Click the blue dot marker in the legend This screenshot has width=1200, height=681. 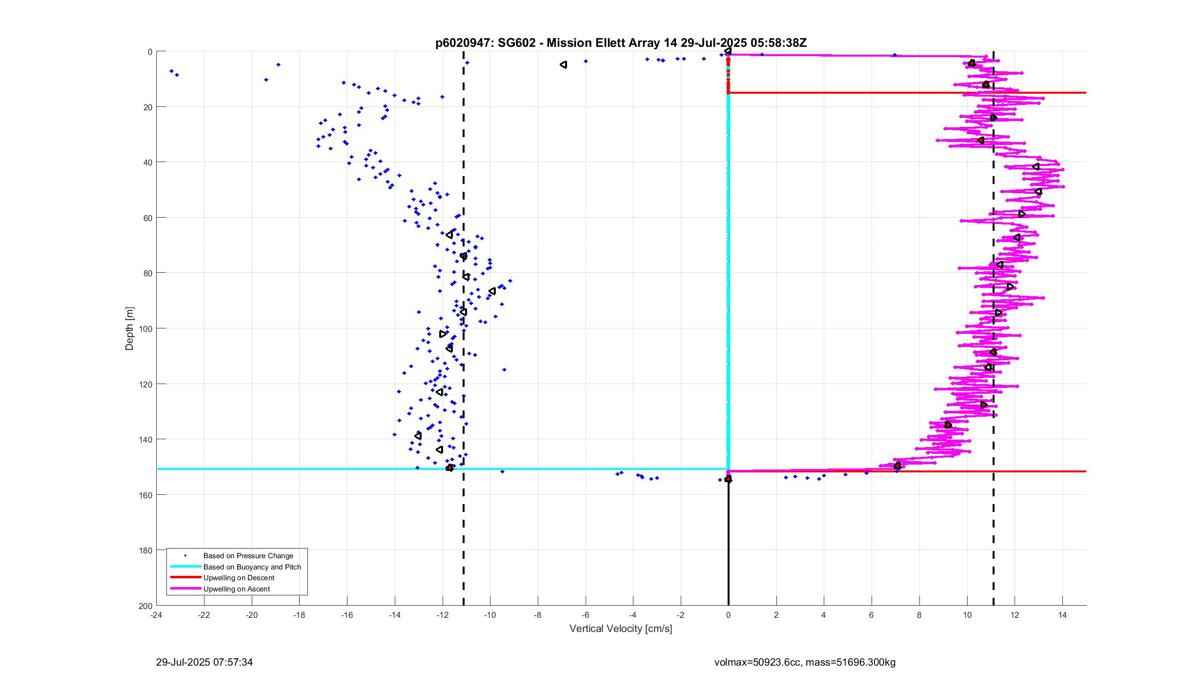coord(183,555)
